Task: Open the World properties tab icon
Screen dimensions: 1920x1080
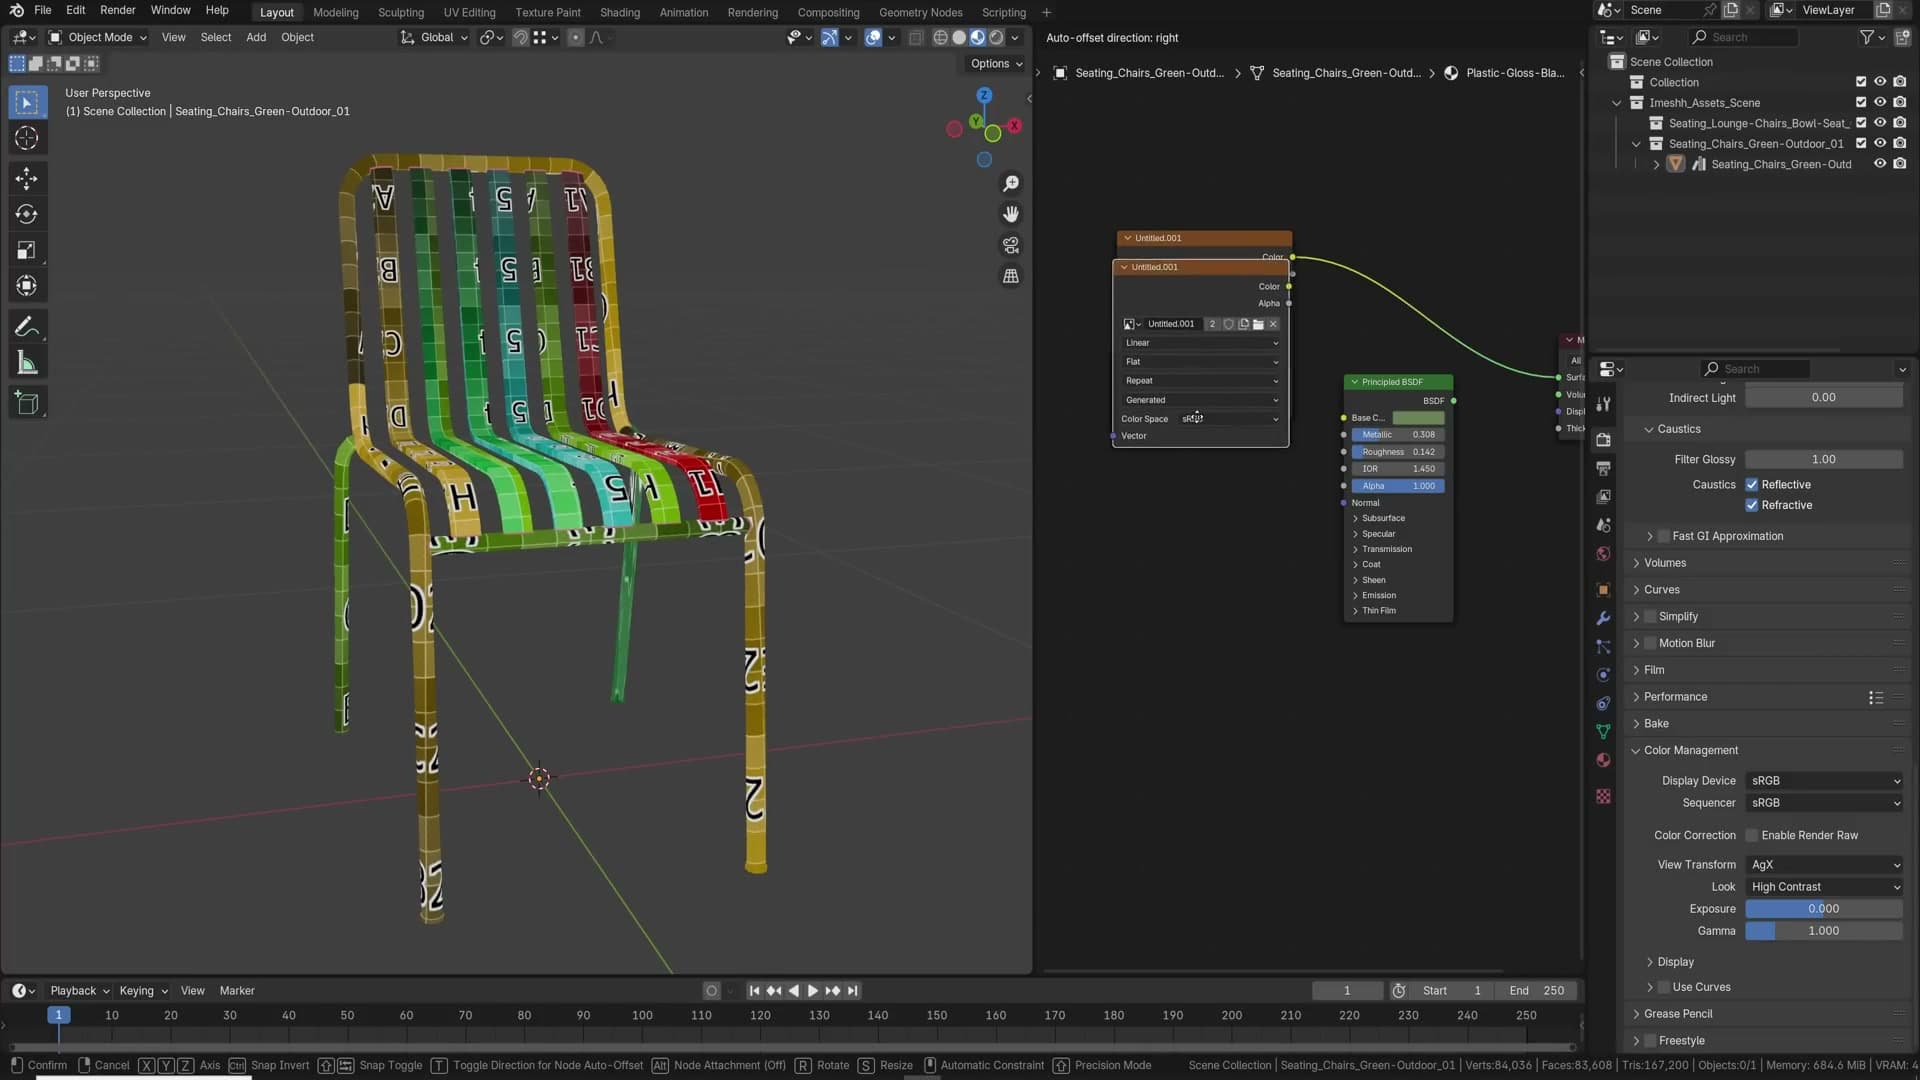Action: coord(1603,554)
